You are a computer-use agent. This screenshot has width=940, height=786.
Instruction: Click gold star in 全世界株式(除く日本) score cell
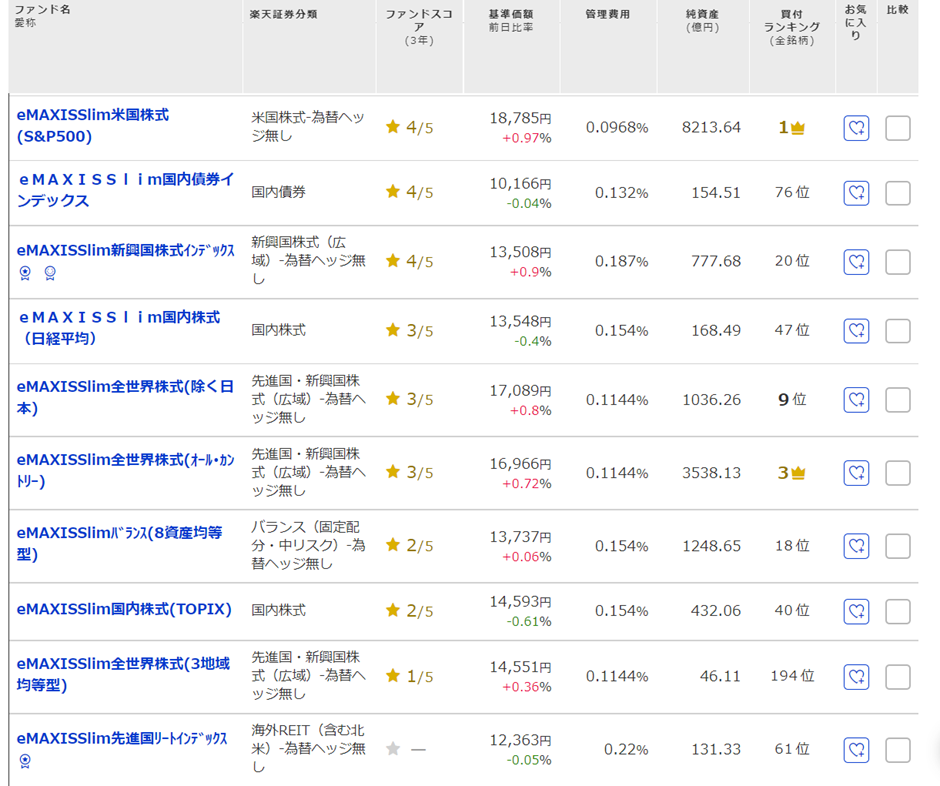(x=393, y=399)
